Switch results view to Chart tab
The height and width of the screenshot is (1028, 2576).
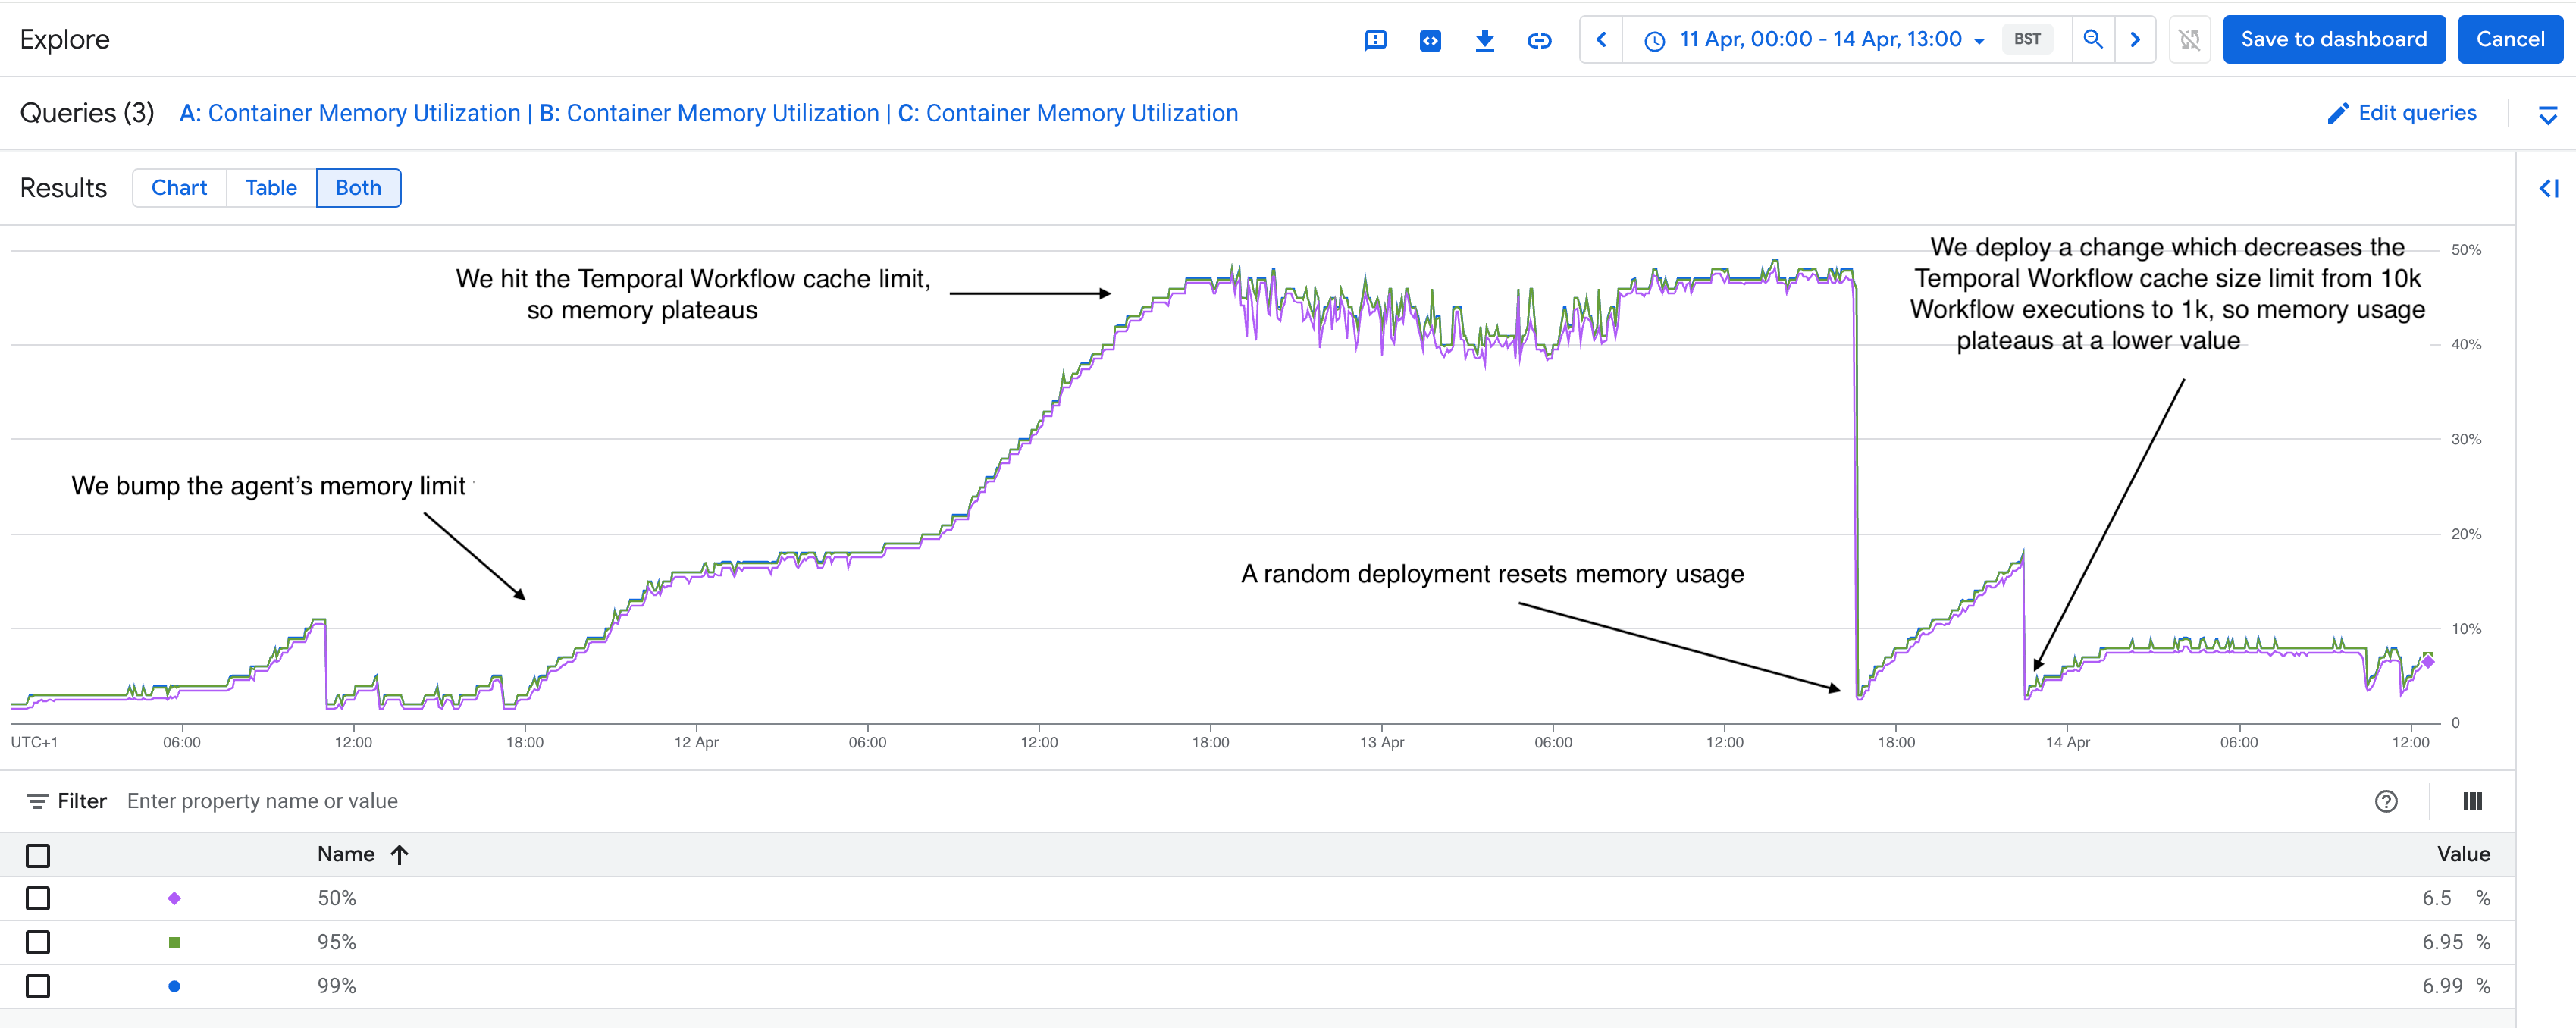click(x=179, y=188)
